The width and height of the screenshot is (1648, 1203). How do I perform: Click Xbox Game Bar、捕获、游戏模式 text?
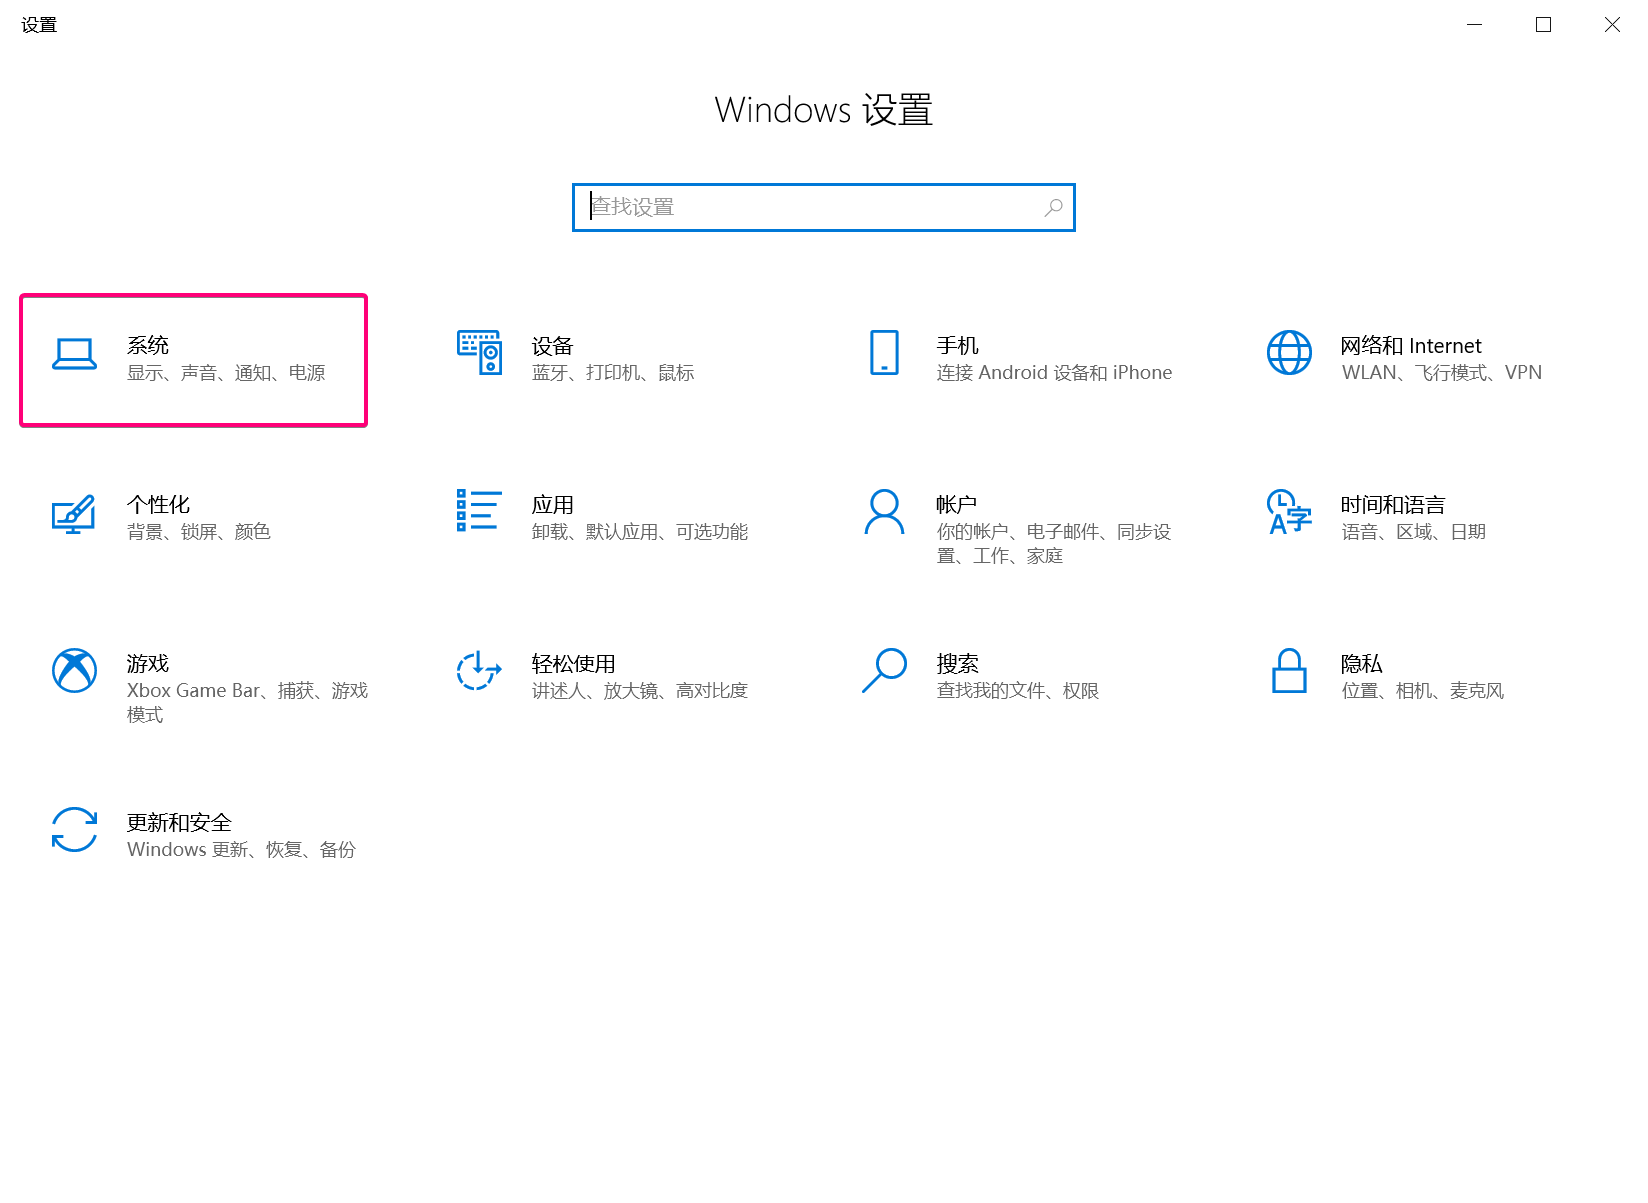point(247,702)
